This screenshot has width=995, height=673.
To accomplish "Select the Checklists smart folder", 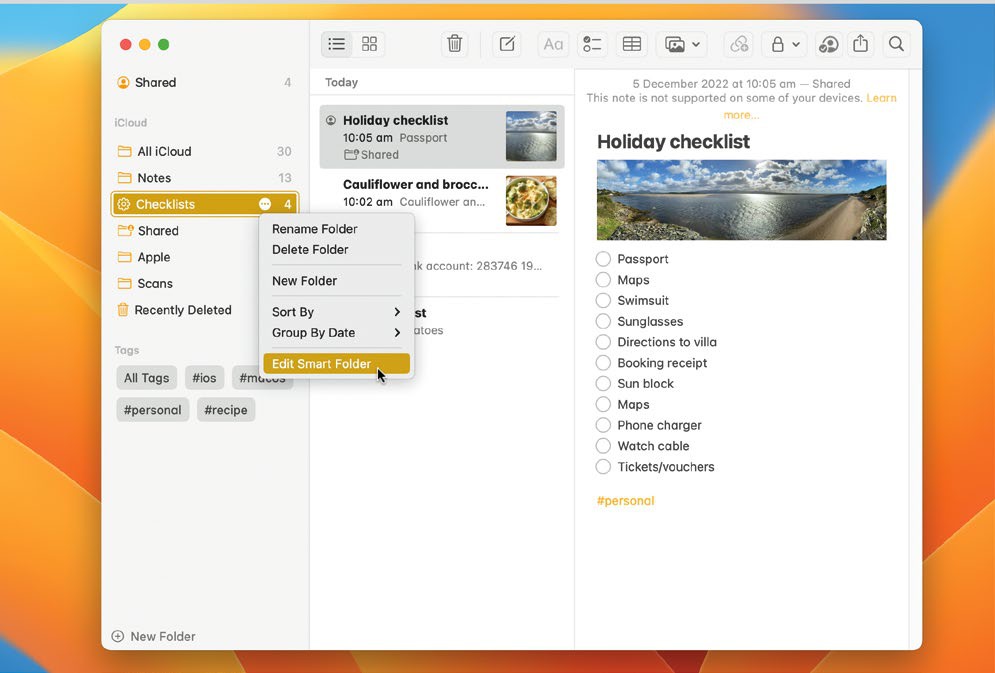I will [204, 204].
